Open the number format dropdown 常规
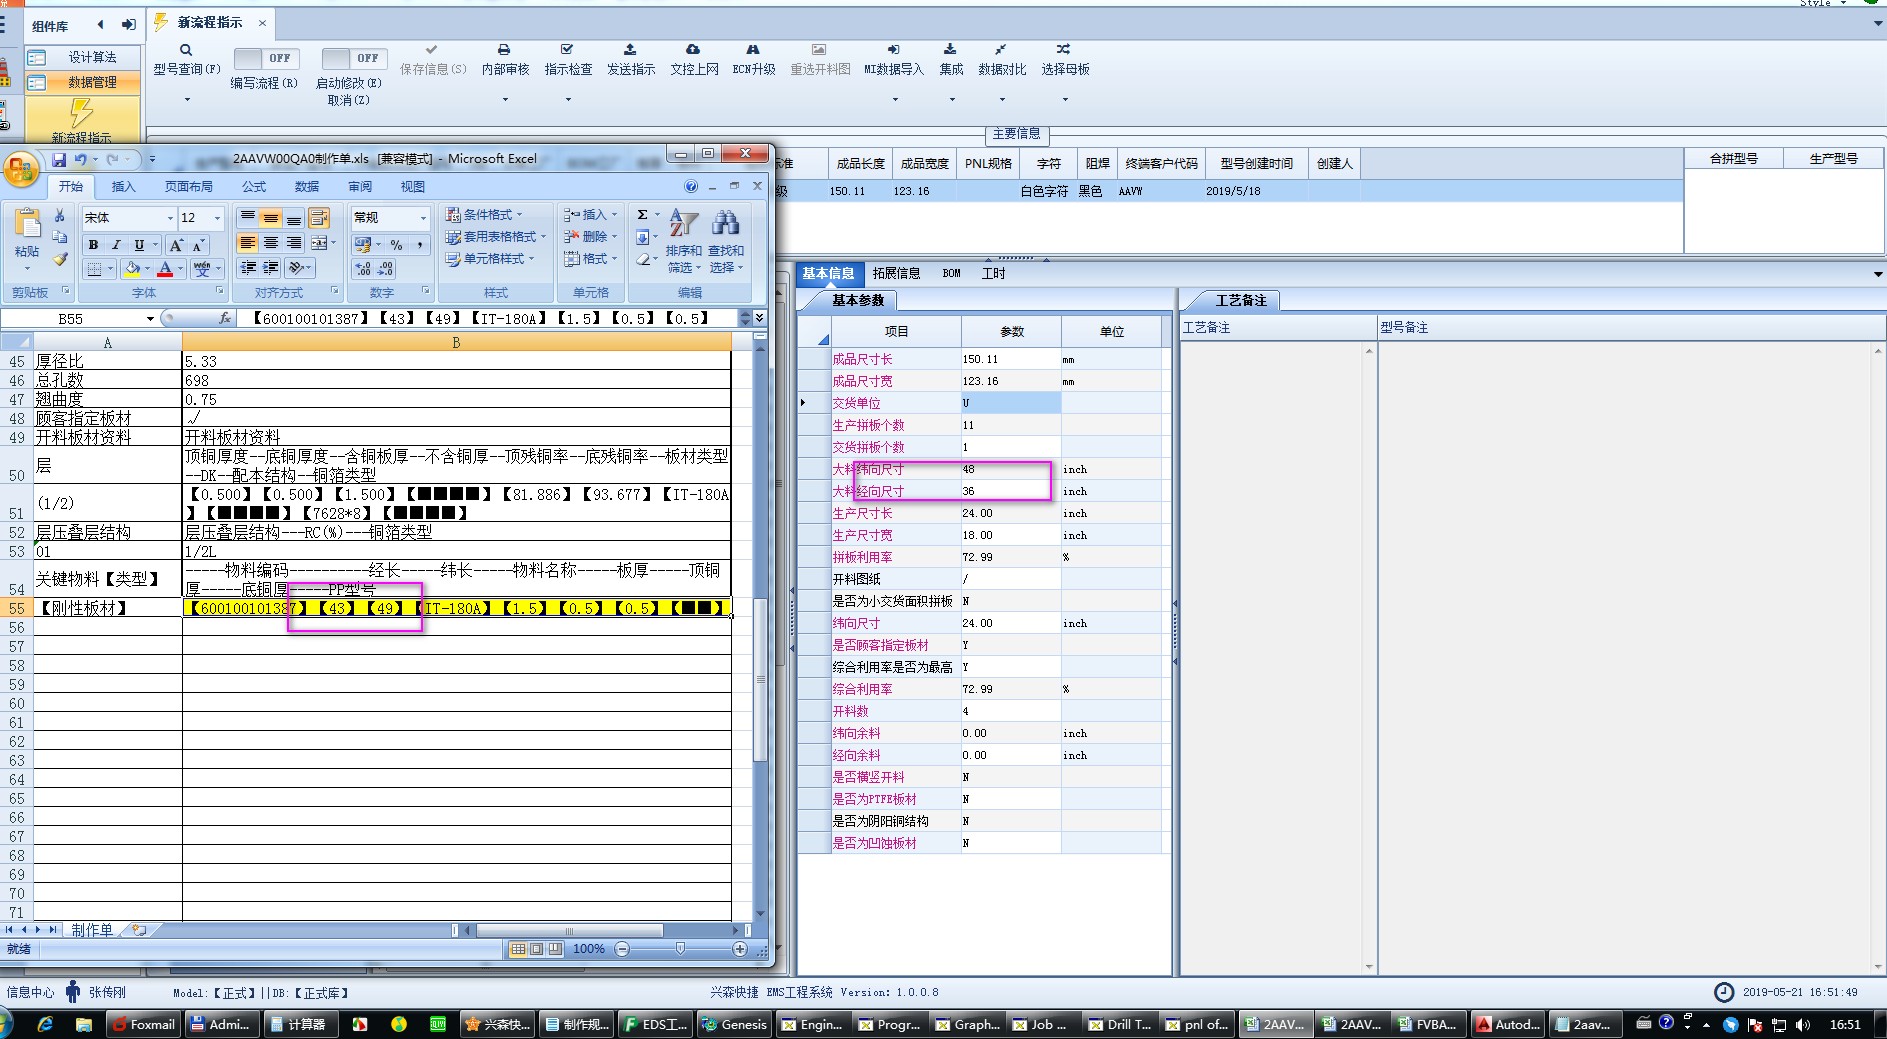1887x1039 pixels. coord(423,218)
